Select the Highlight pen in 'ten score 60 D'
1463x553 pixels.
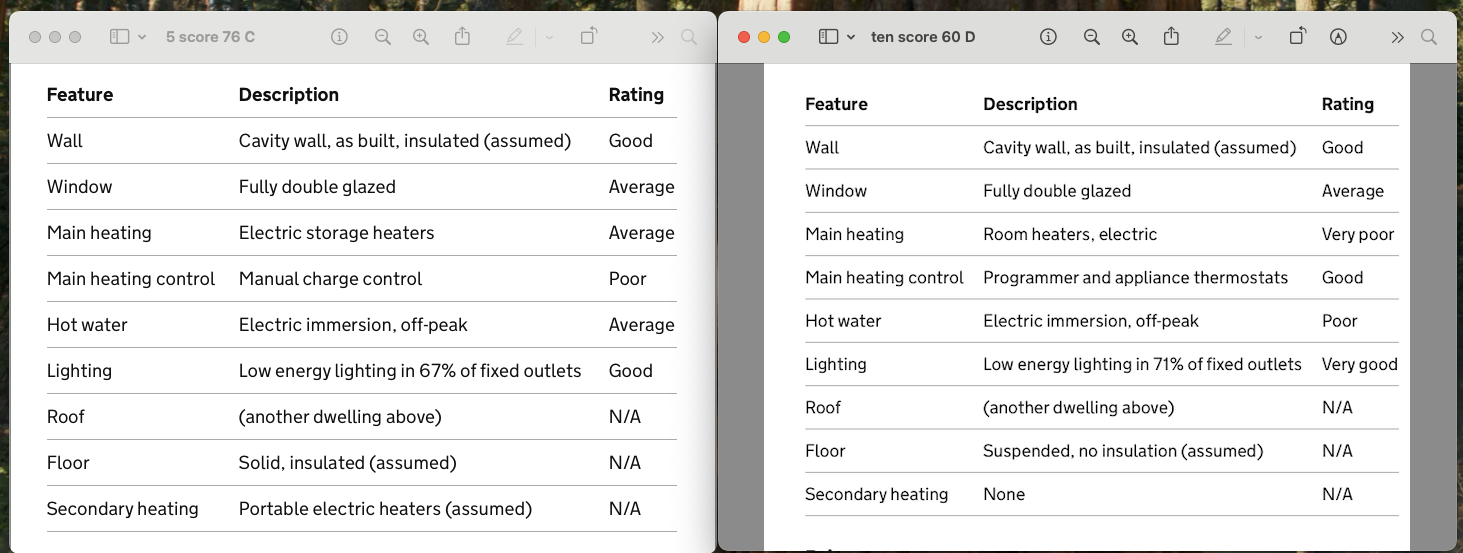(1223, 37)
